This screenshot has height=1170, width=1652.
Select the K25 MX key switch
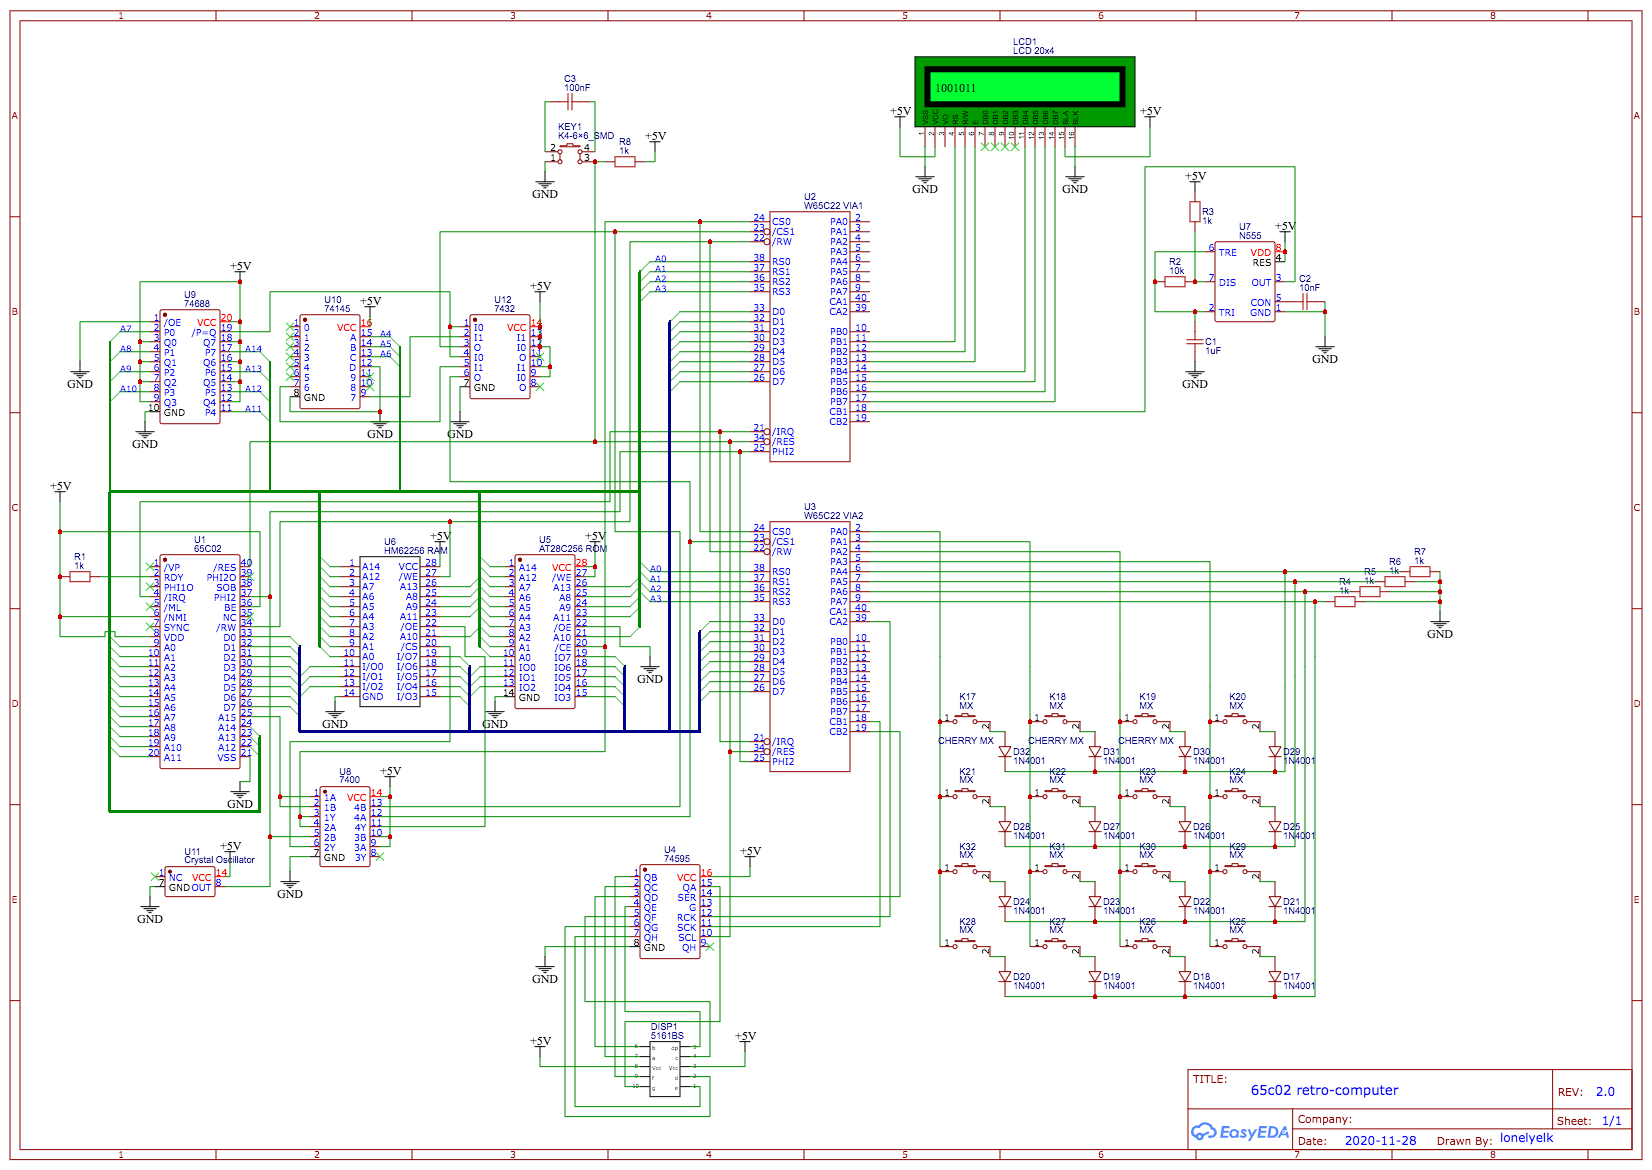click(1235, 944)
